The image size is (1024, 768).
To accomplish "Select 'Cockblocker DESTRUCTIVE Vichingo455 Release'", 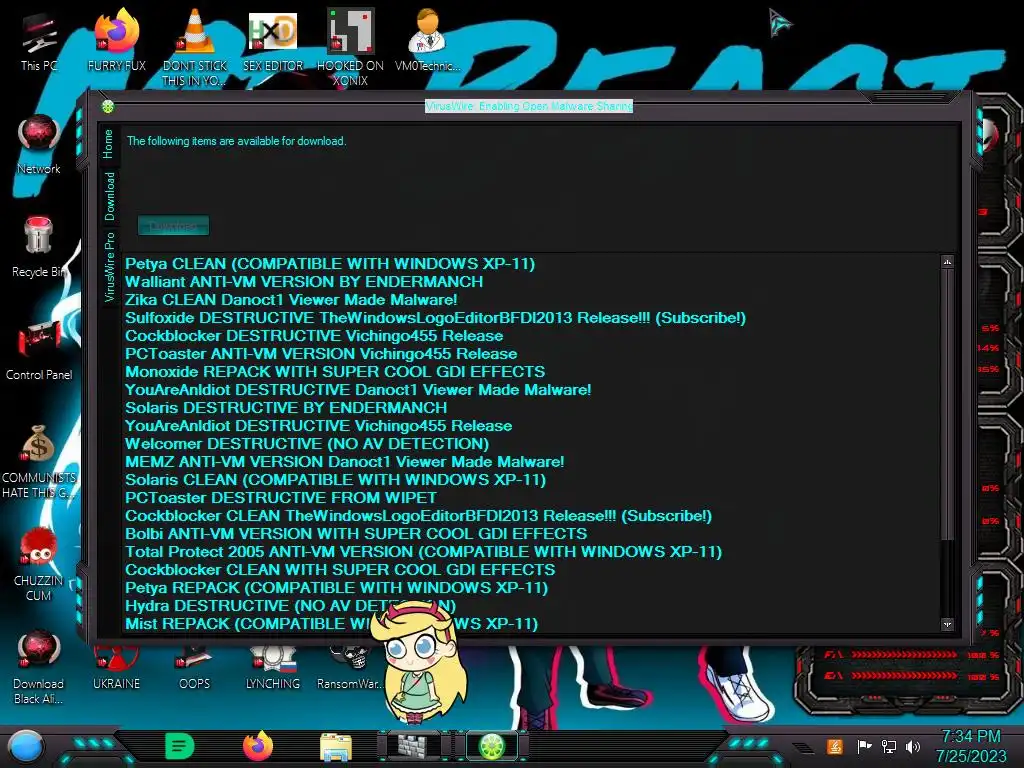I will (x=314, y=336).
